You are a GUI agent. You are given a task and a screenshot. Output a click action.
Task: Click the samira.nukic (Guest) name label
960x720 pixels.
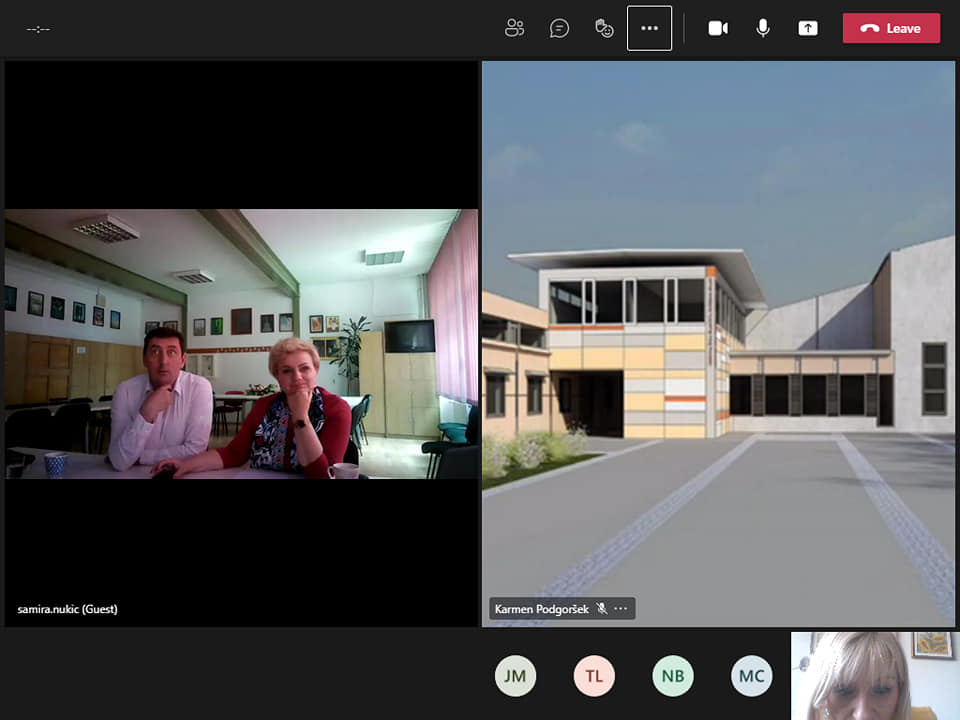[68, 609]
